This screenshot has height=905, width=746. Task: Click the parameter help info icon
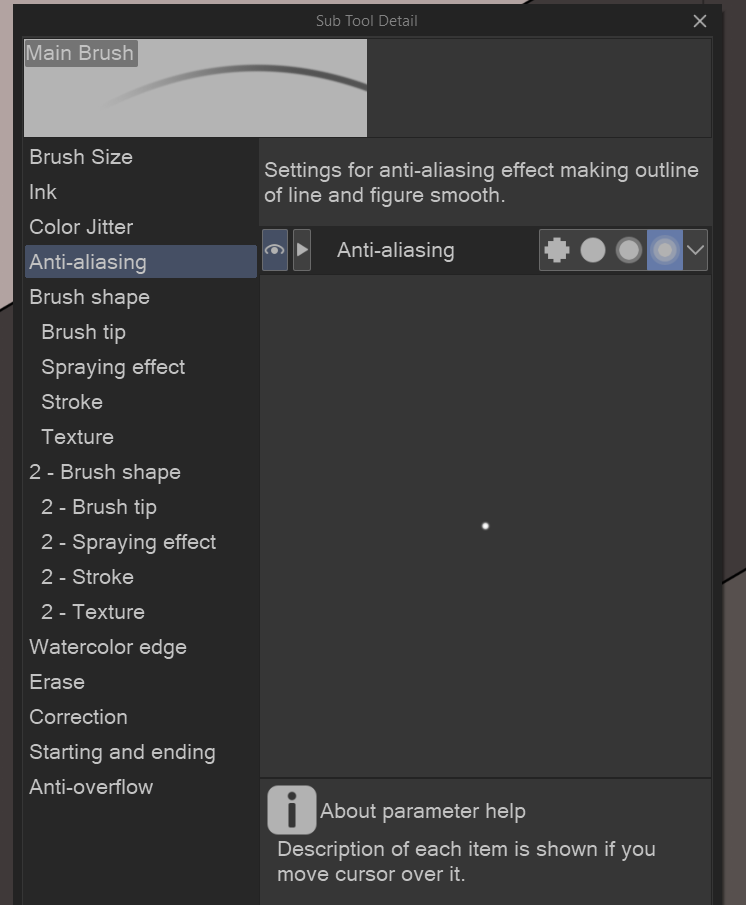tap(291, 810)
